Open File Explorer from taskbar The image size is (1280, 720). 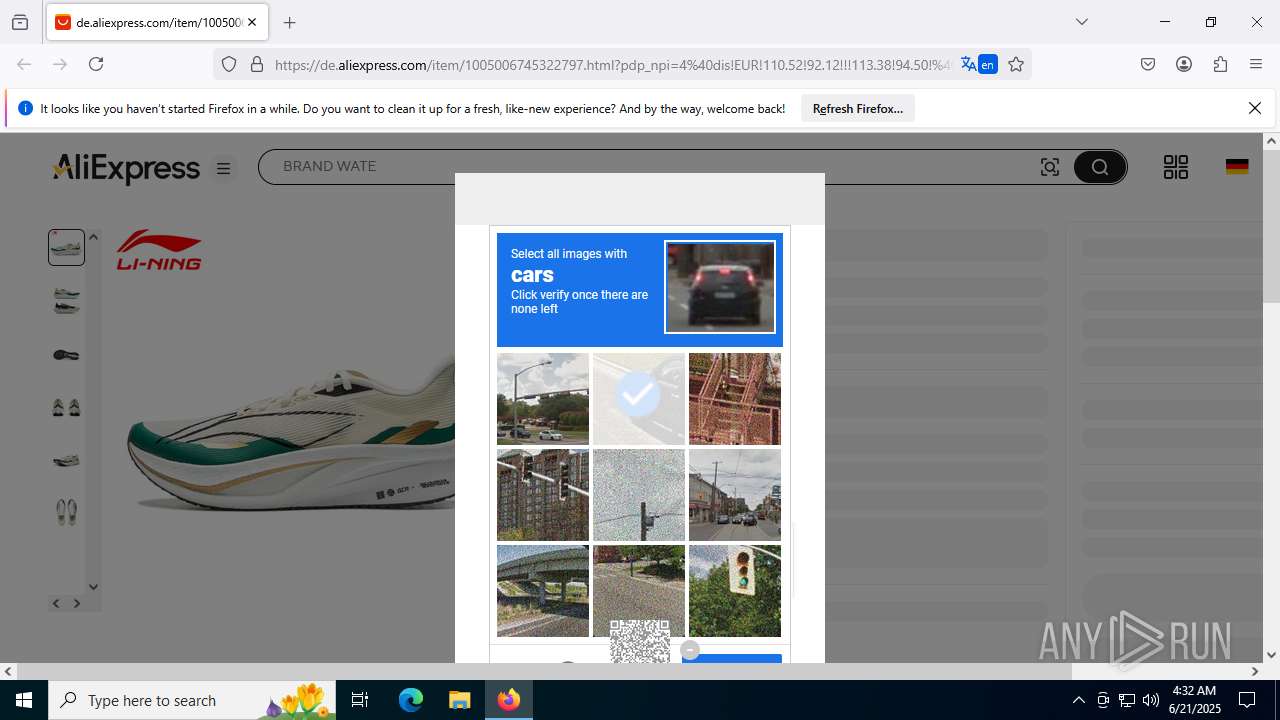[x=459, y=700]
